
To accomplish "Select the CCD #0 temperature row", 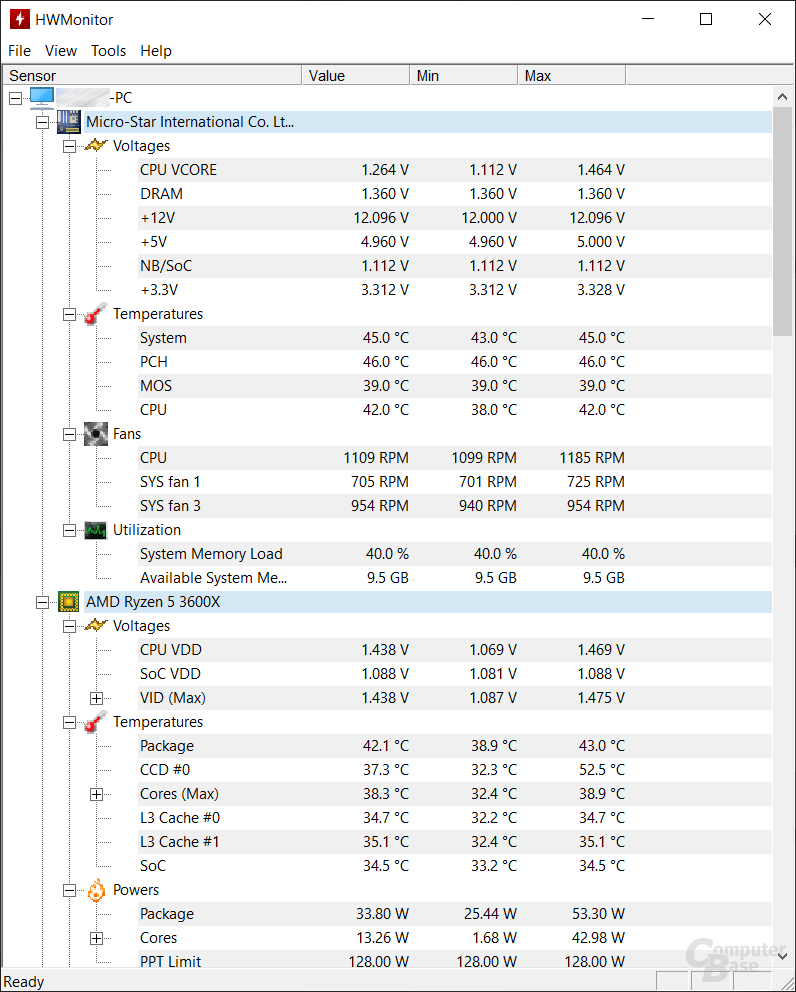I will [455, 770].
